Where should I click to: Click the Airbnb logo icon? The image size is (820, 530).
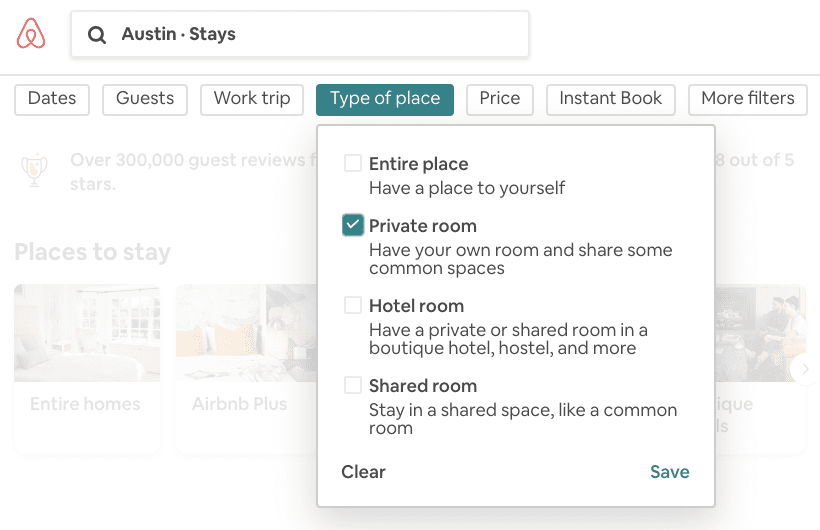point(31,33)
